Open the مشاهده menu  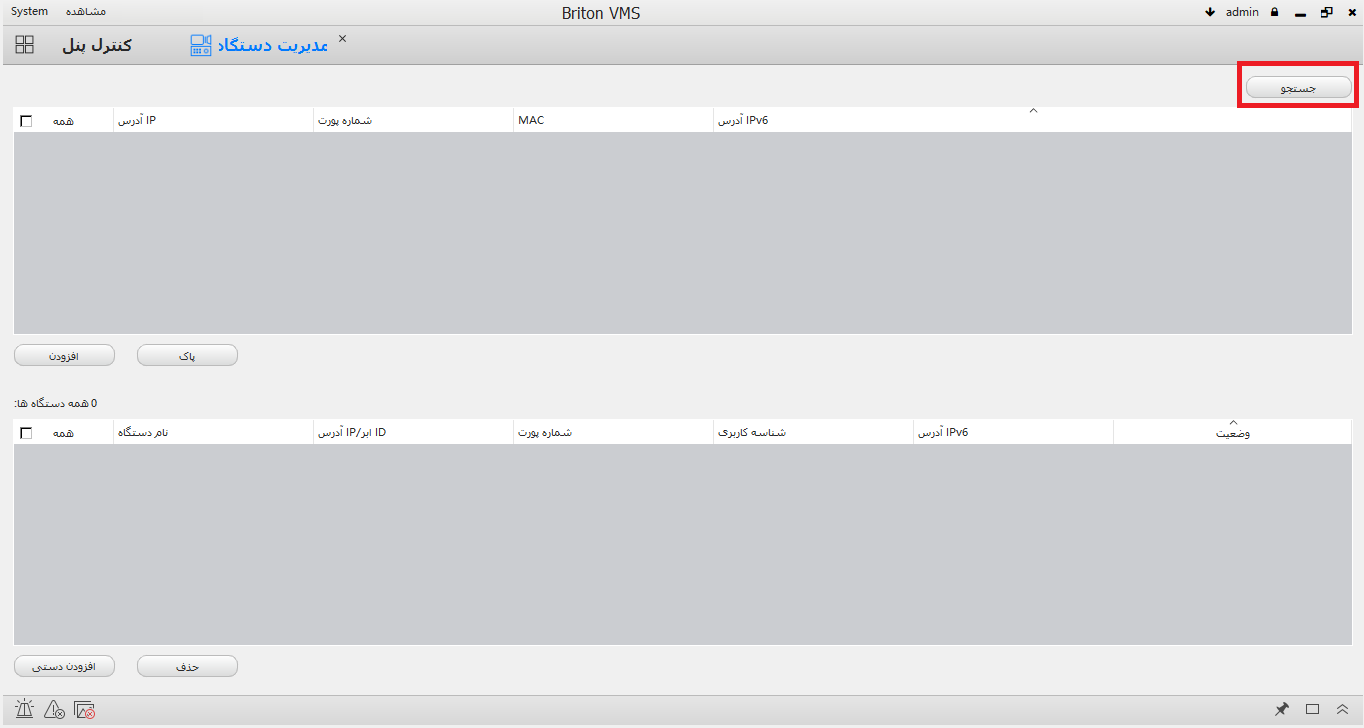(86, 11)
